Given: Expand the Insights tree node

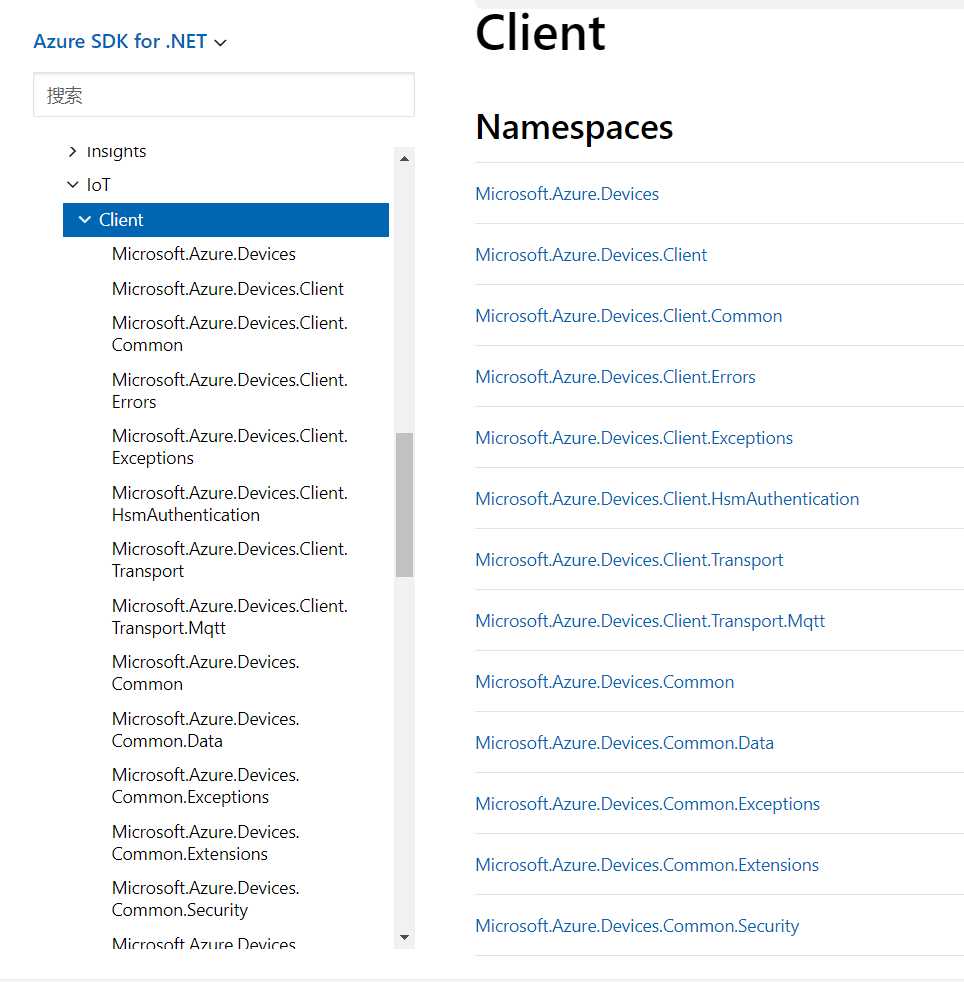Looking at the screenshot, I should [x=73, y=151].
